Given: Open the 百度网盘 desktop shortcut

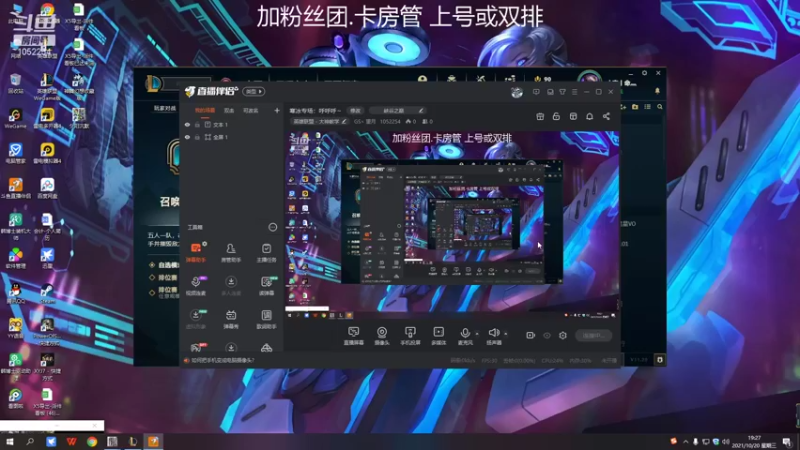Looking at the screenshot, I should tap(47, 188).
